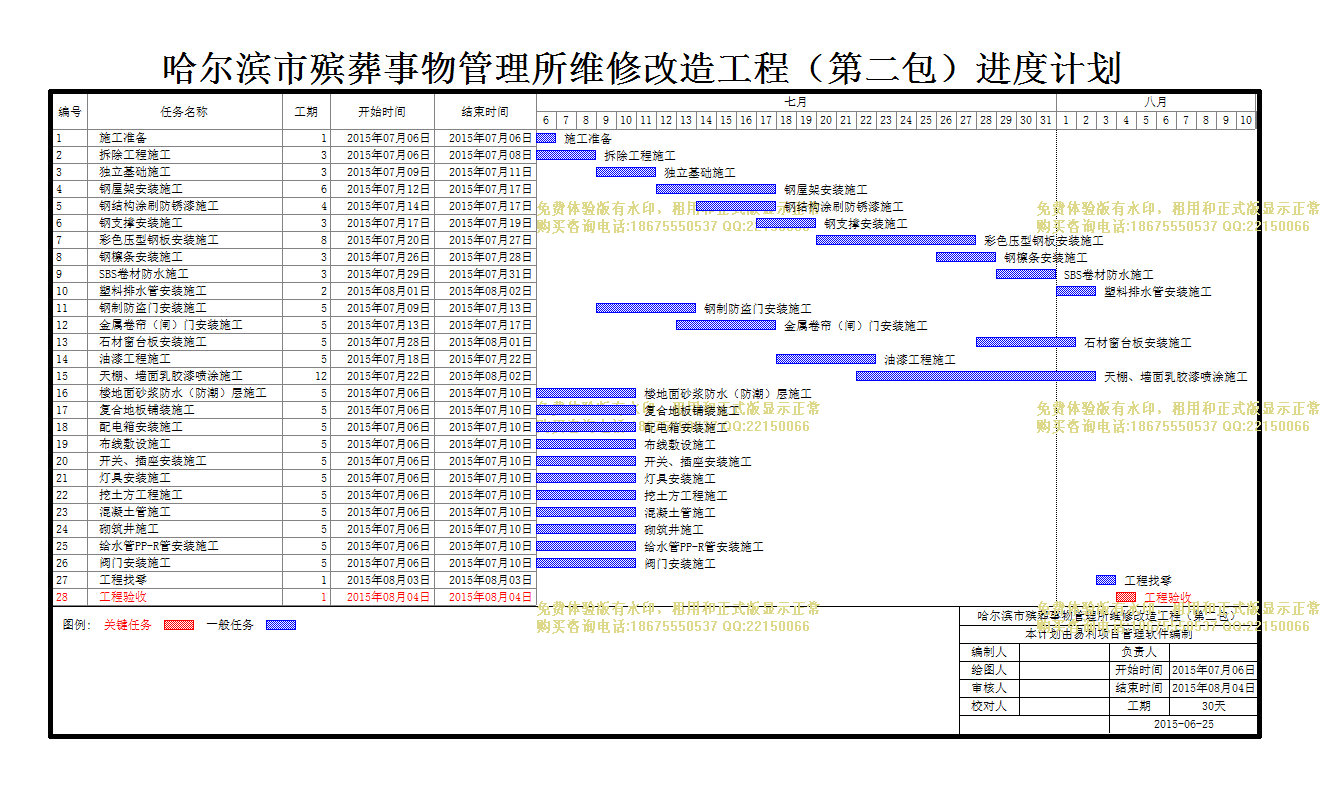
Task: Click 复合地板铺装施工 in the task name column
Action: tap(147, 410)
